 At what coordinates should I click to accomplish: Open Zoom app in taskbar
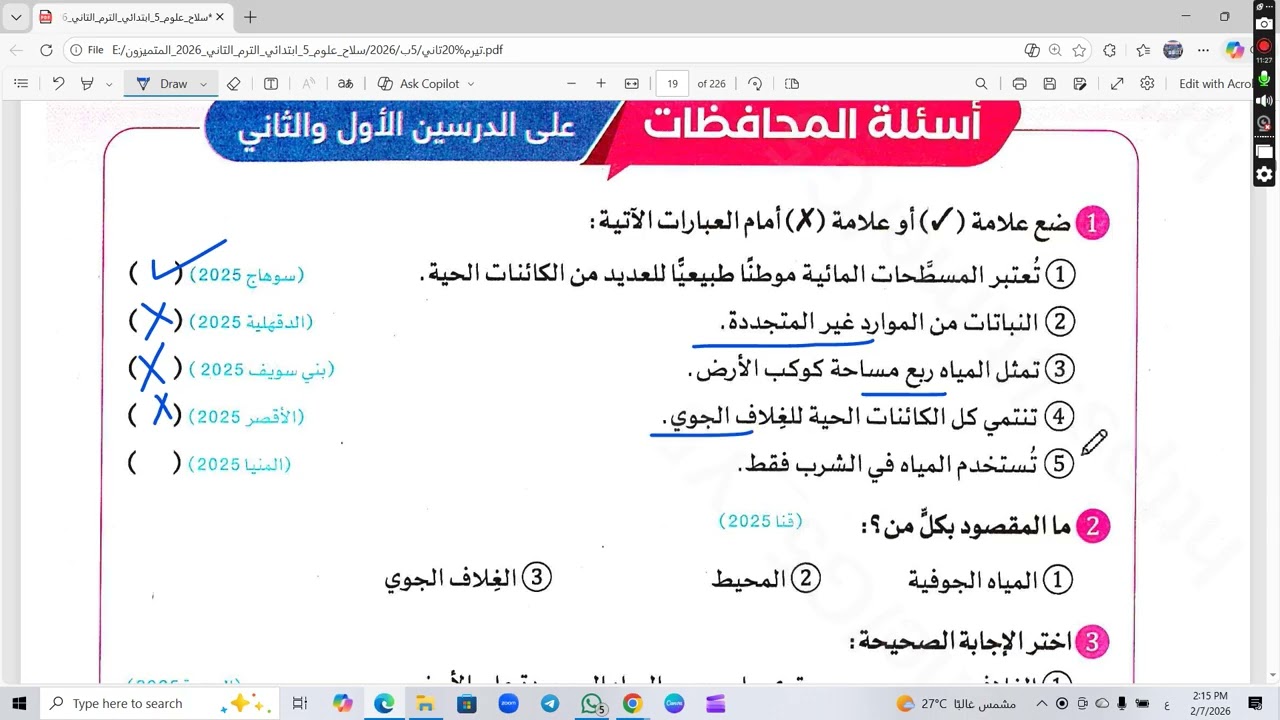coord(508,704)
